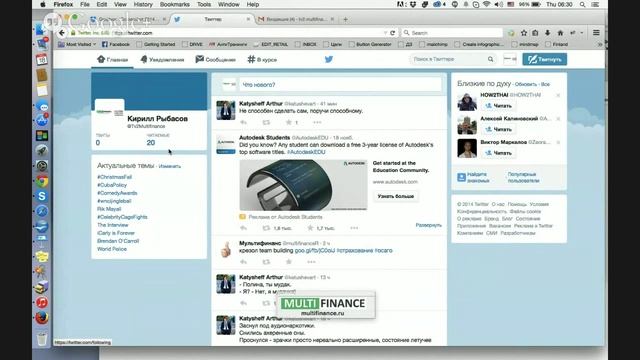Open the History menu in menu bar
Viewport: 640px width, 360px height.
pos(143,4)
